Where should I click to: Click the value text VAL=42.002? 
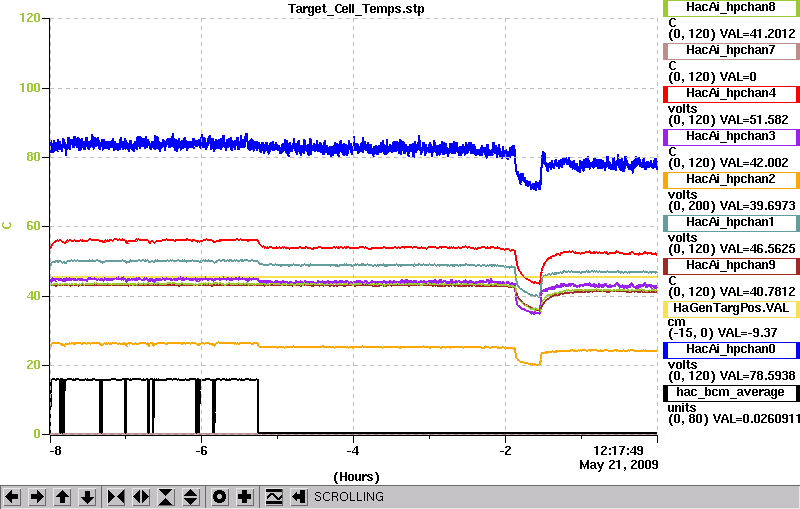coord(754,163)
